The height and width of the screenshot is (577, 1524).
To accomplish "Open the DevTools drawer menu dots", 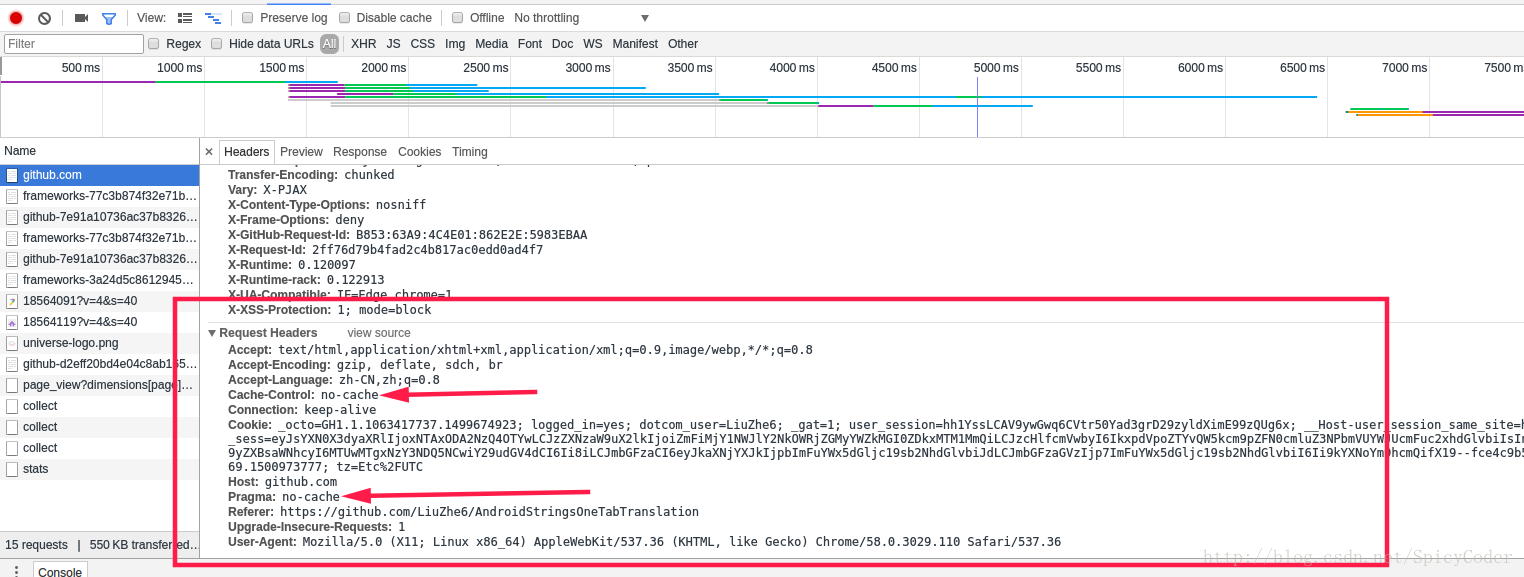I will point(16,571).
